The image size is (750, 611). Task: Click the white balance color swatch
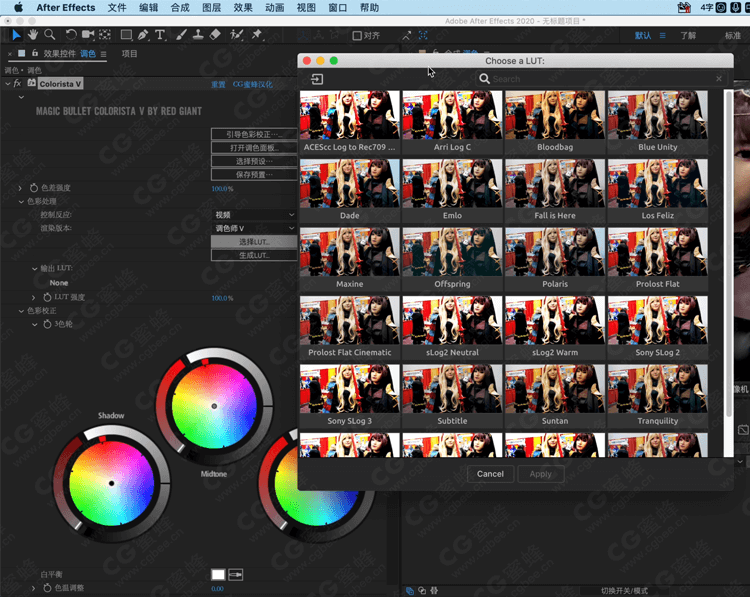tap(218, 574)
